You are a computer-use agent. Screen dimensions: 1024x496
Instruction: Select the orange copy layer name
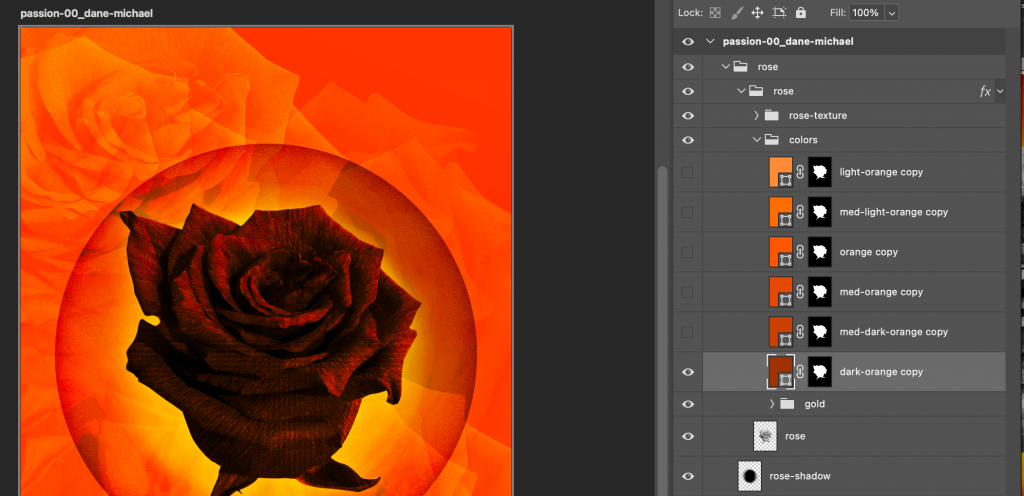869,252
